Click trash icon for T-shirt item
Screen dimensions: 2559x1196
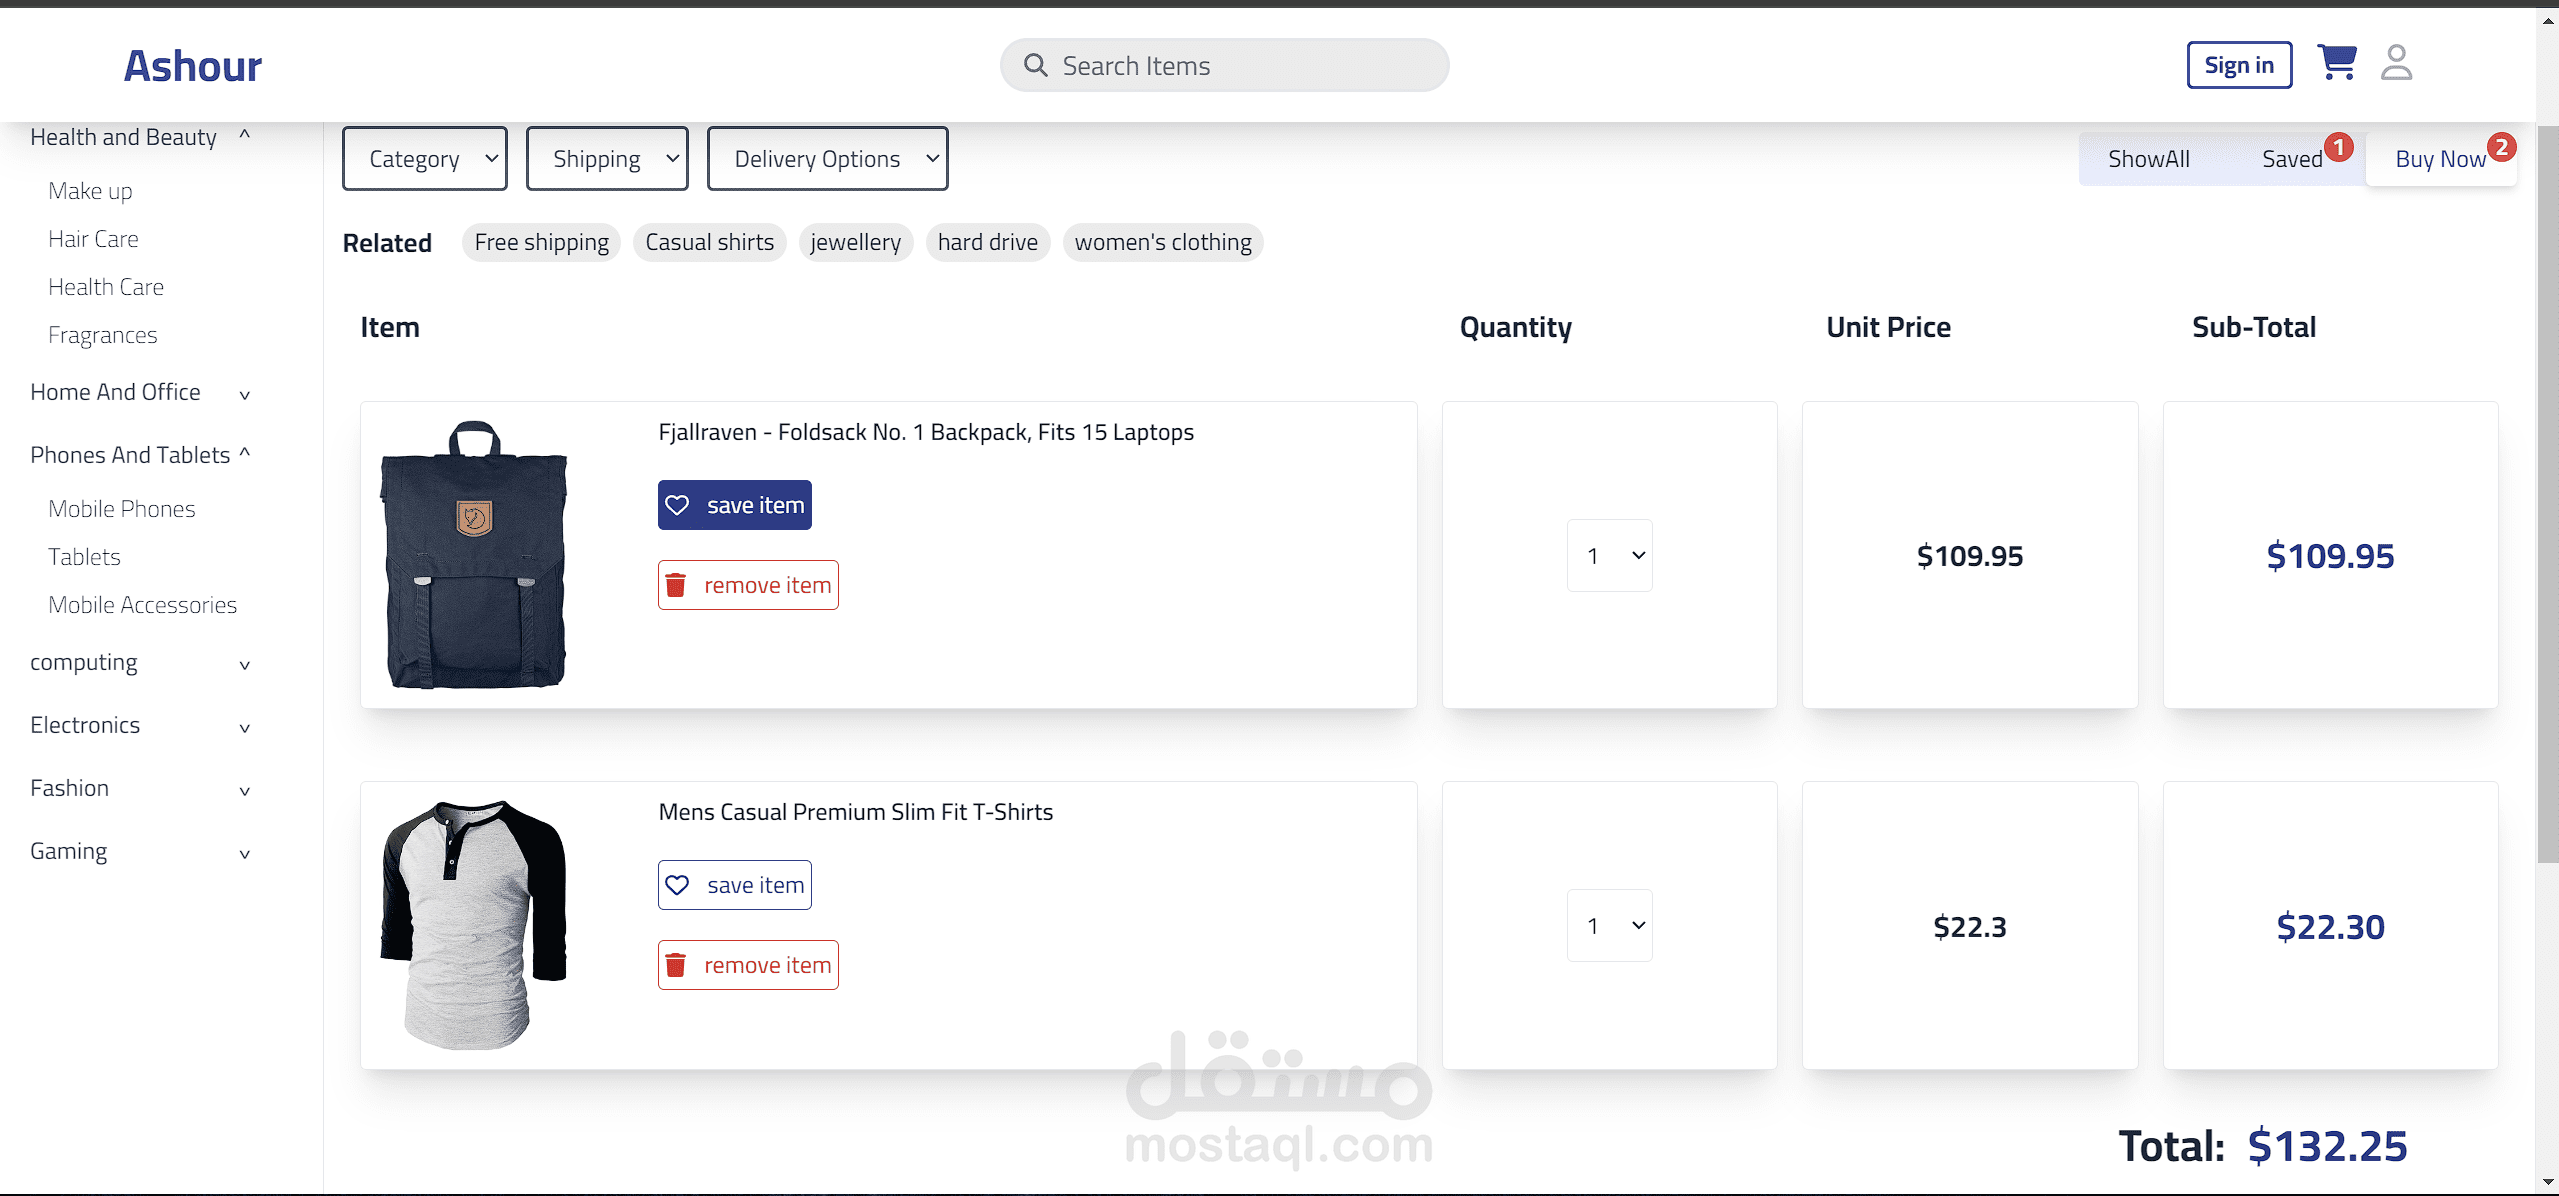click(x=676, y=966)
